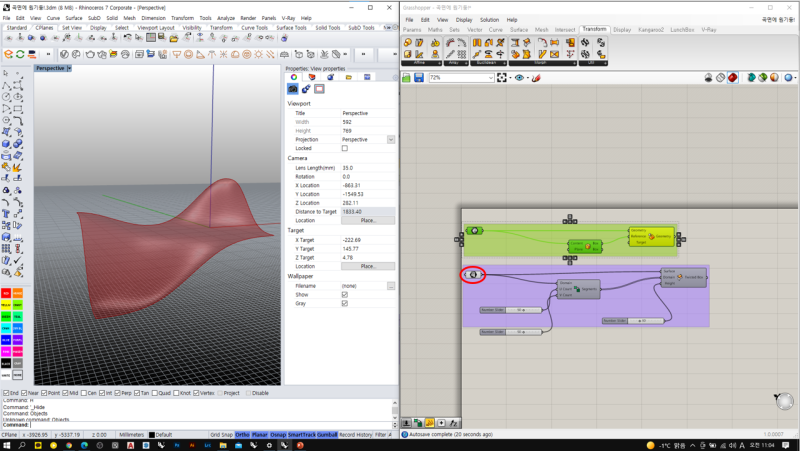This screenshot has width=800, height=451.
Task: Click the black Default layer color swatch
Action: point(151,435)
